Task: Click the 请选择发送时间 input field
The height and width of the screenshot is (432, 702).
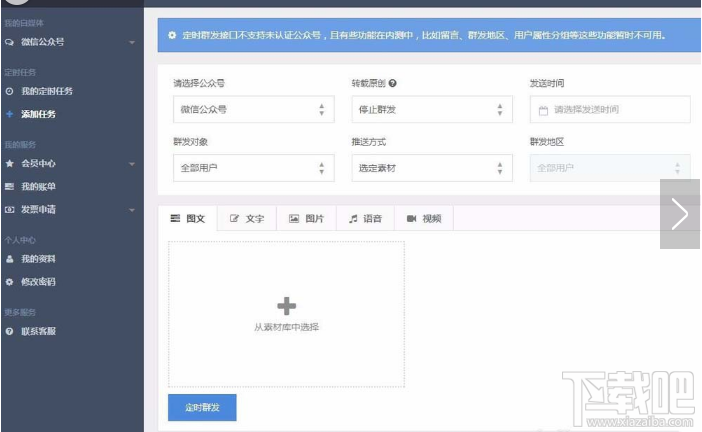Action: [610, 109]
